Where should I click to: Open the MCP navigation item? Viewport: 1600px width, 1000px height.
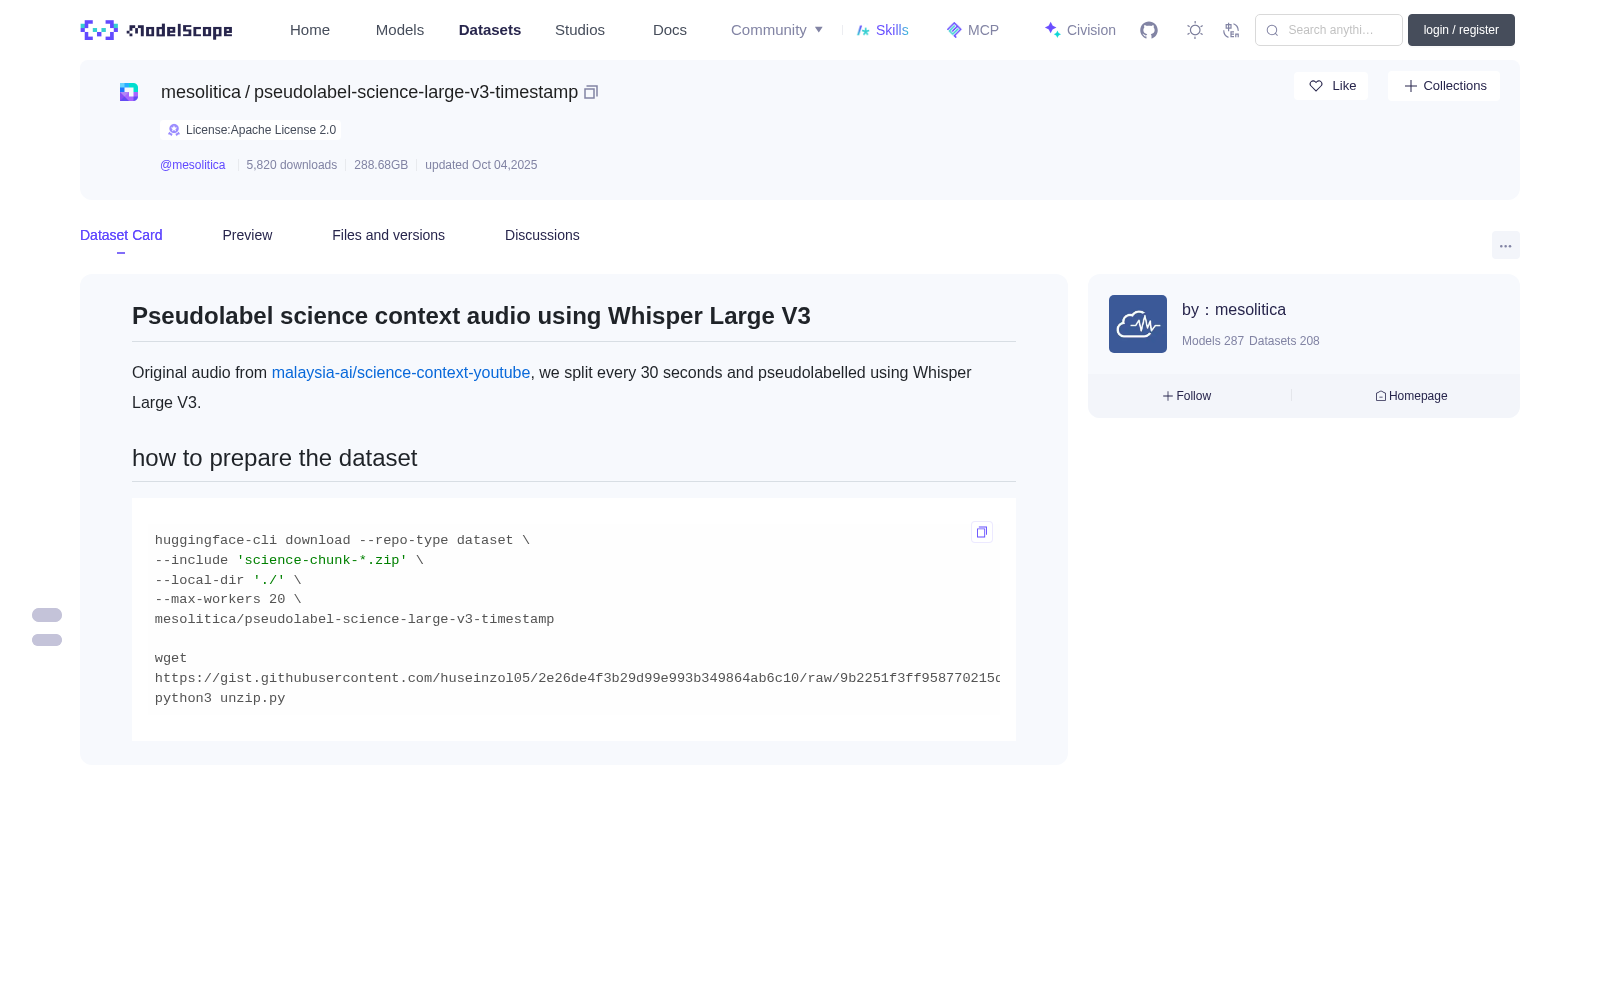(972, 30)
